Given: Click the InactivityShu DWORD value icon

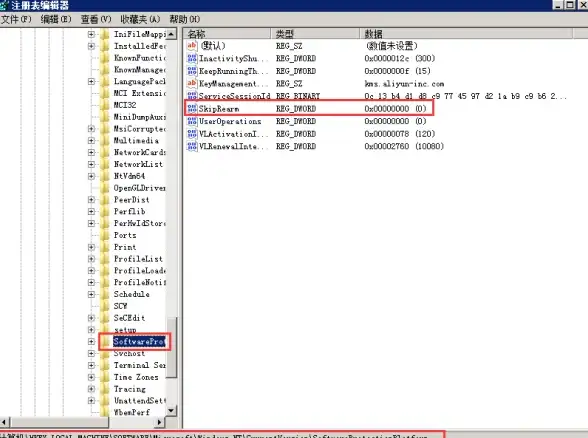Looking at the screenshot, I should 192,58.
